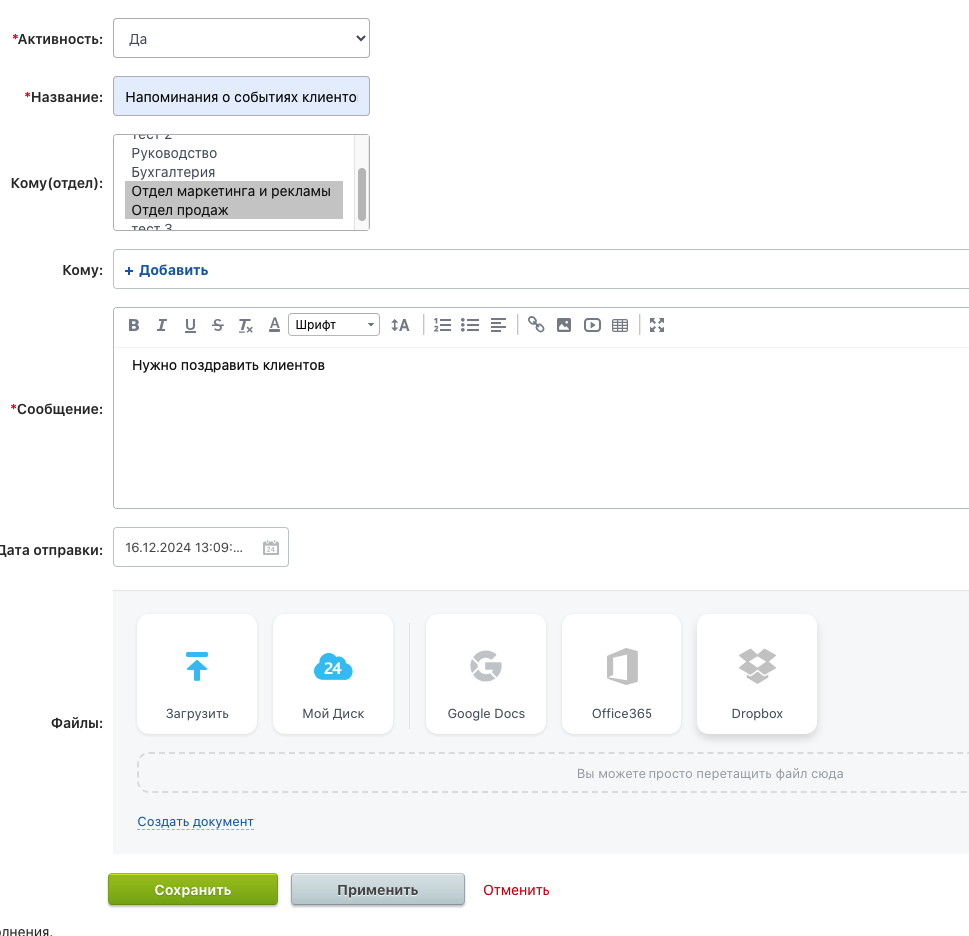The width and height of the screenshot is (969, 936).
Task: Click the Название input field
Action: coord(242,96)
